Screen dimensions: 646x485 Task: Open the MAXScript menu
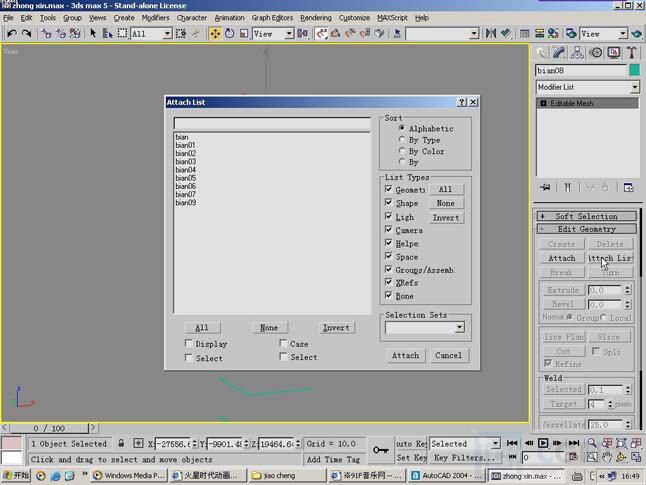pos(392,18)
